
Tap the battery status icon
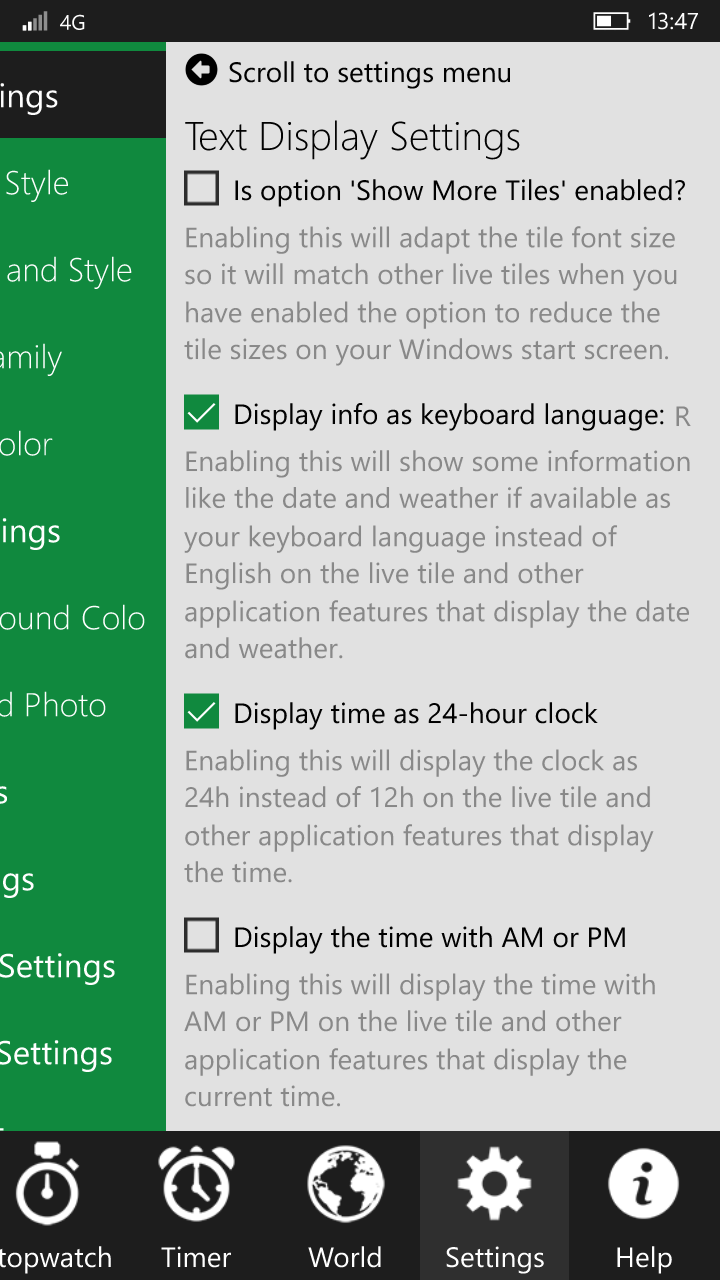612,21
